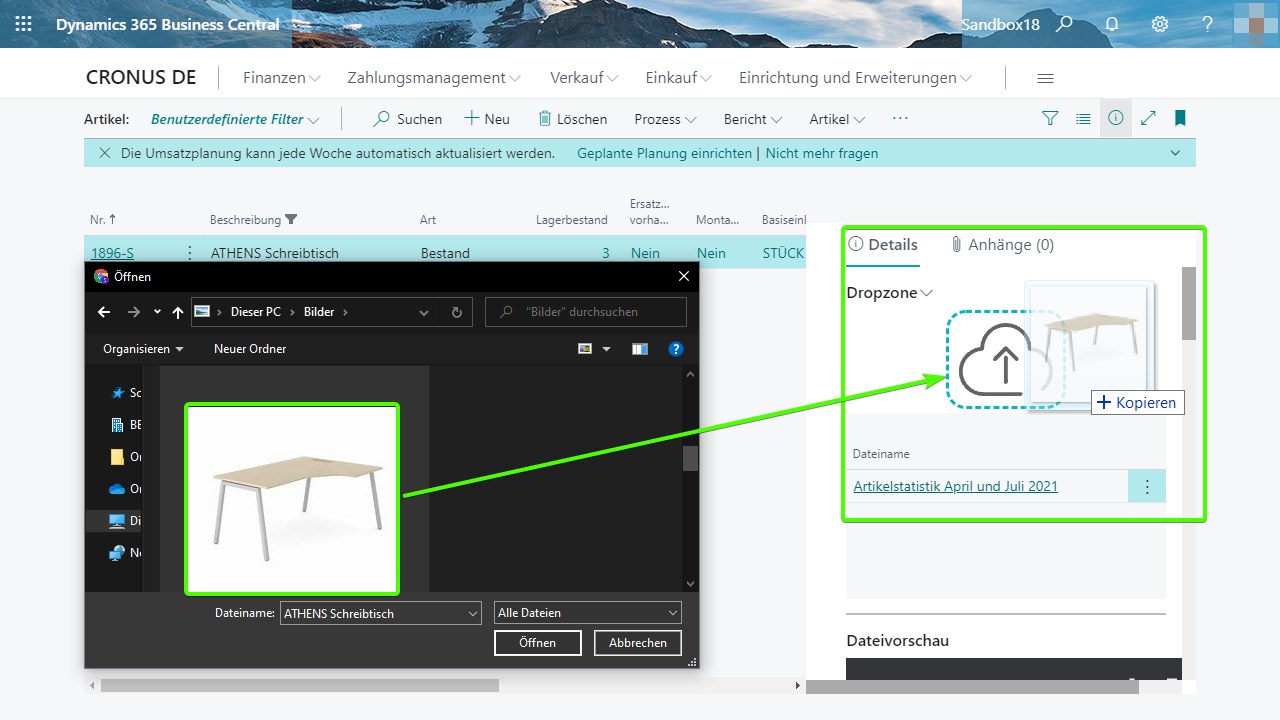Open the app launcher waffle icon

click(x=23, y=24)
